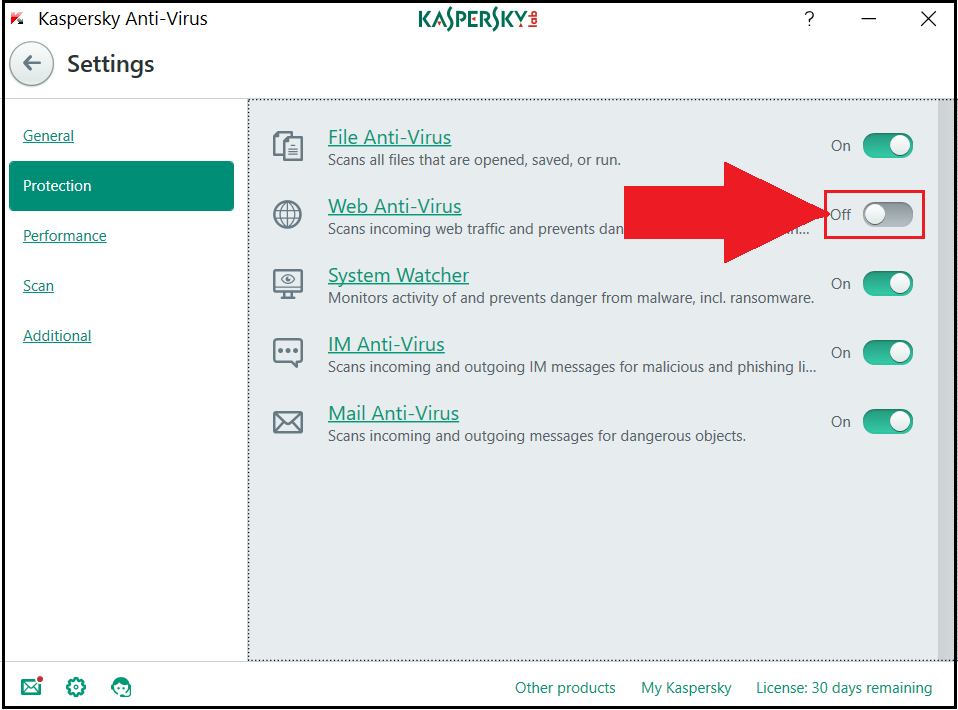Open the Performance settings section
This screenshot has width=958, height=710.
(65, 236)
